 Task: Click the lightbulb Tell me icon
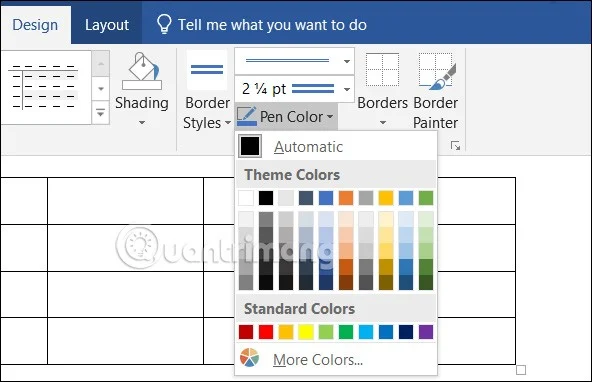point(164,24)
